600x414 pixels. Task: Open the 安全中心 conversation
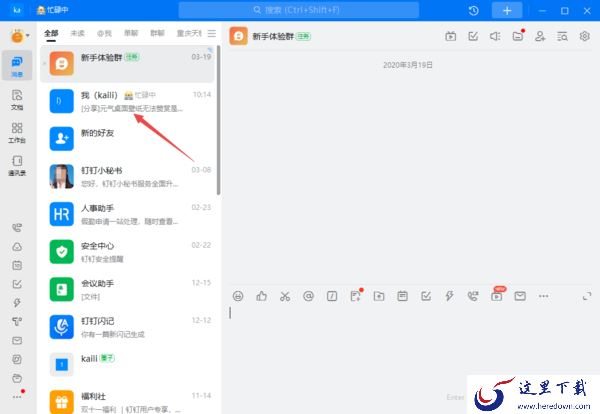pyautogui.click(x=127, y=252)
